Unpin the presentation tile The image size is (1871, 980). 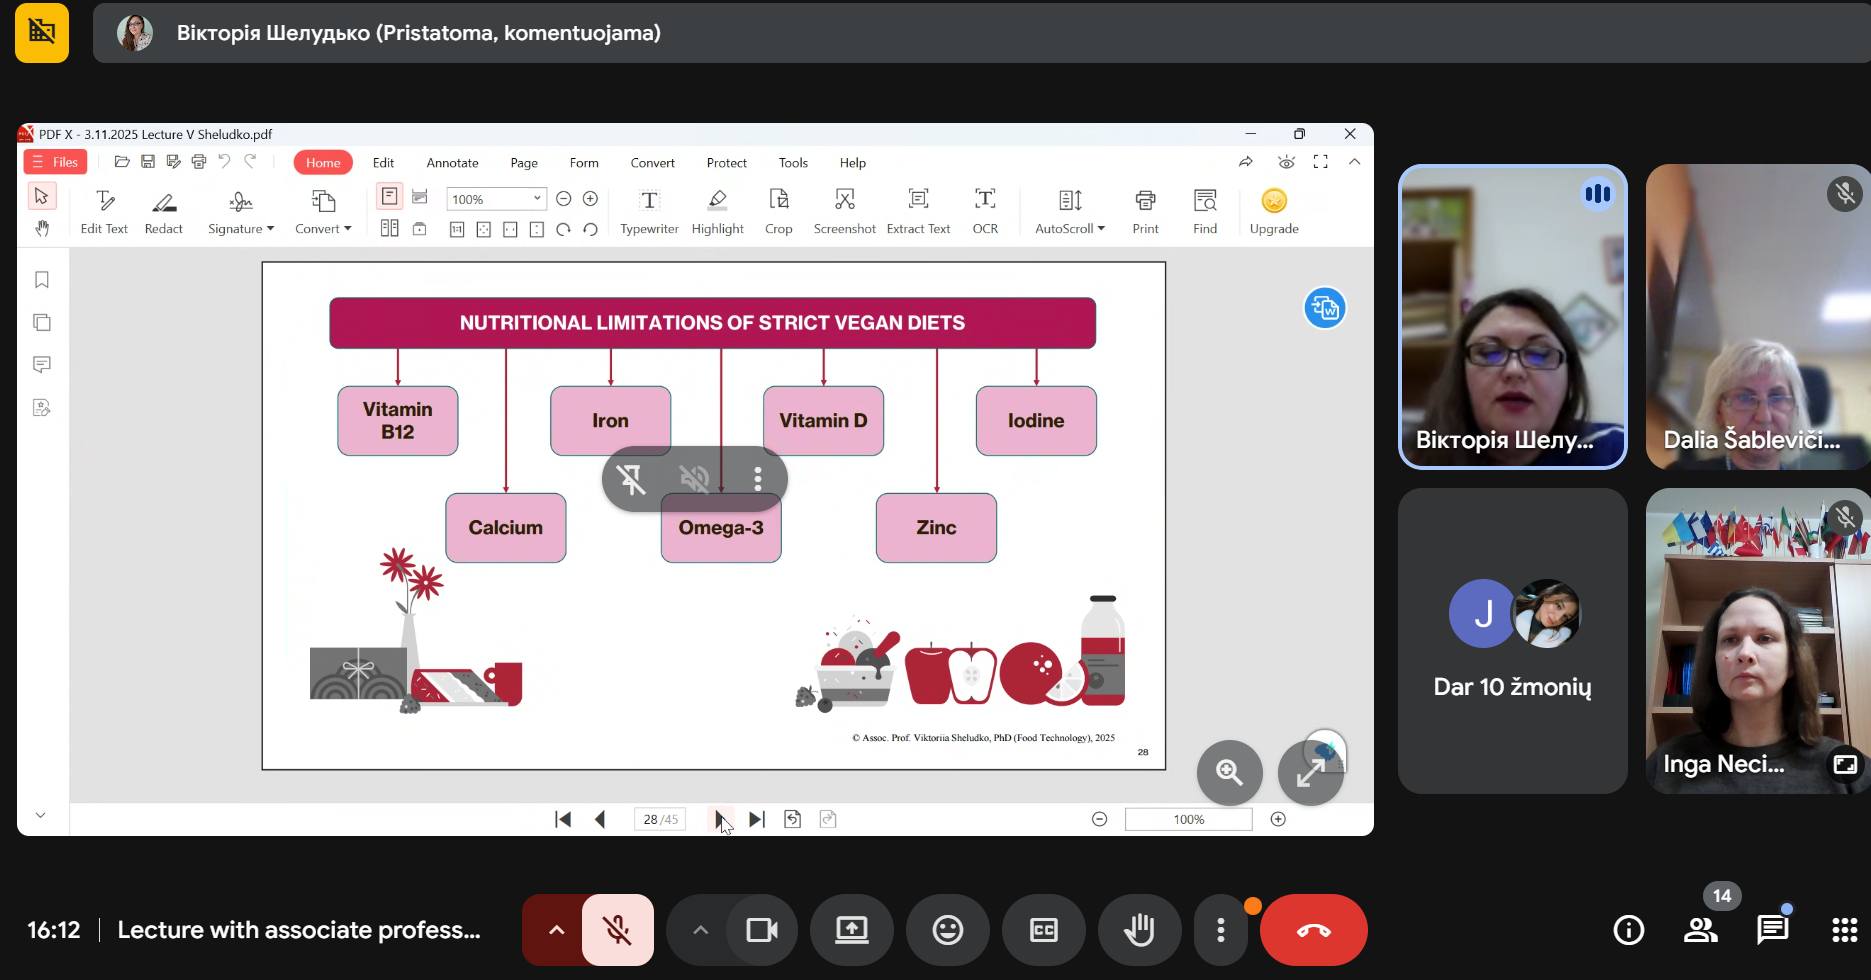(x=631, y=480)
